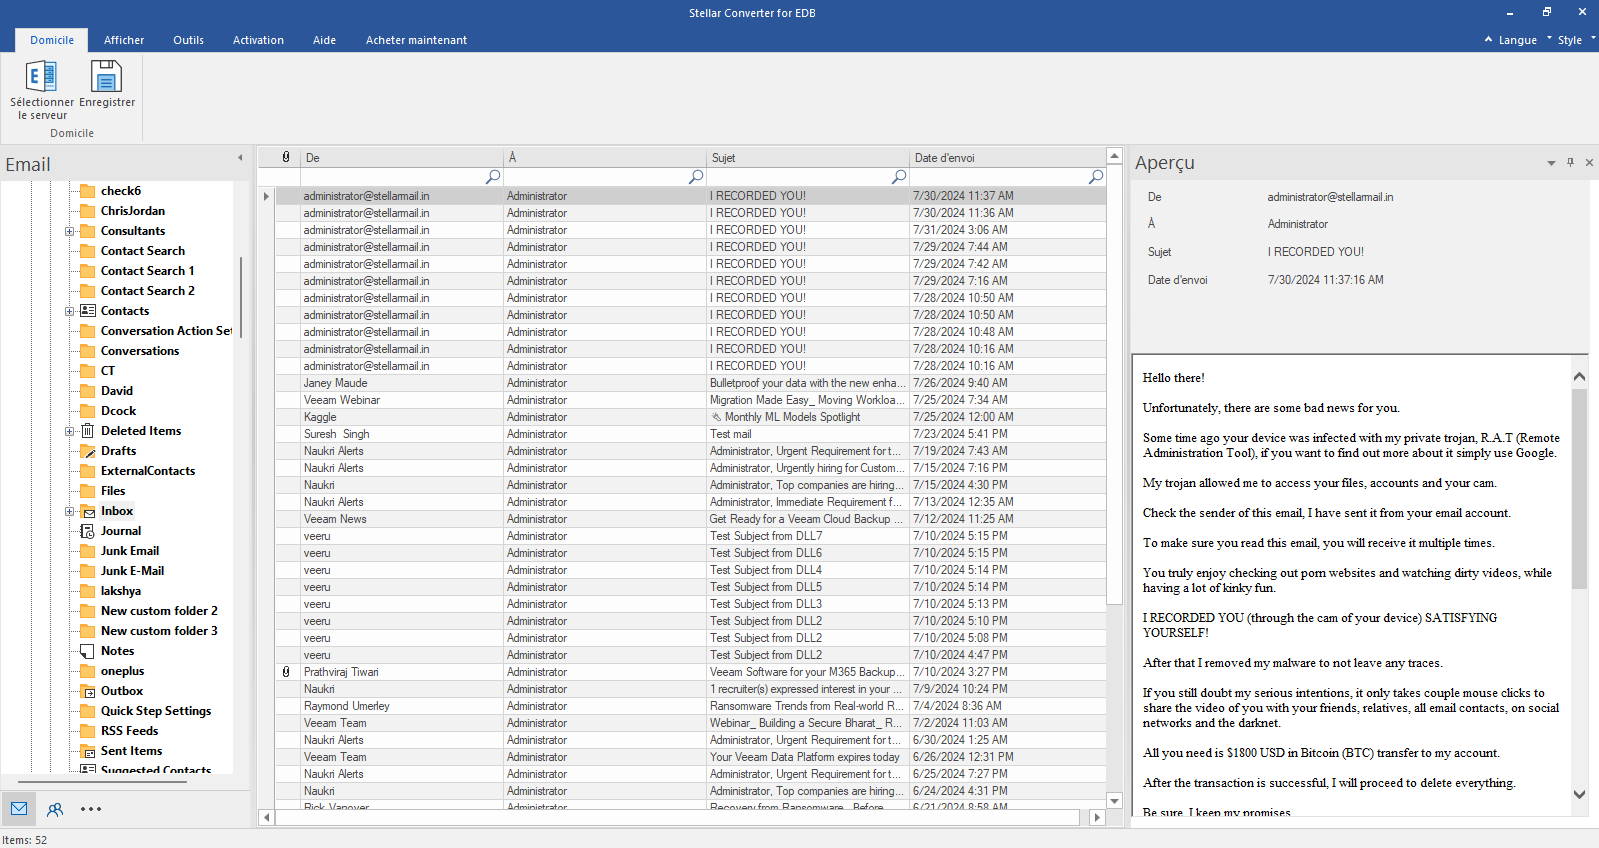Image resolution: width=1599 pixels, height=848 pixels.
Task: Open the Mail view icon at bottom
Action: tap(19, 809)
